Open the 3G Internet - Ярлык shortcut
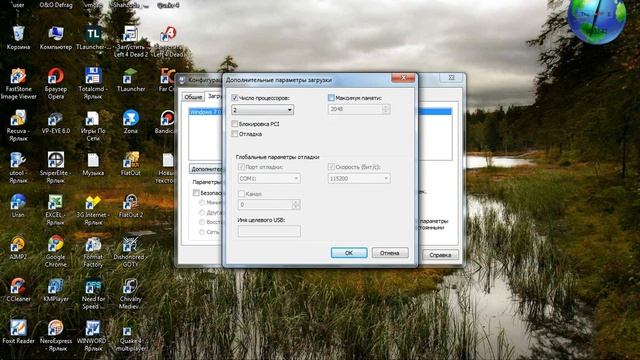Screen dimensions: 640x360 pyautogui.click(x=93, y=209)
